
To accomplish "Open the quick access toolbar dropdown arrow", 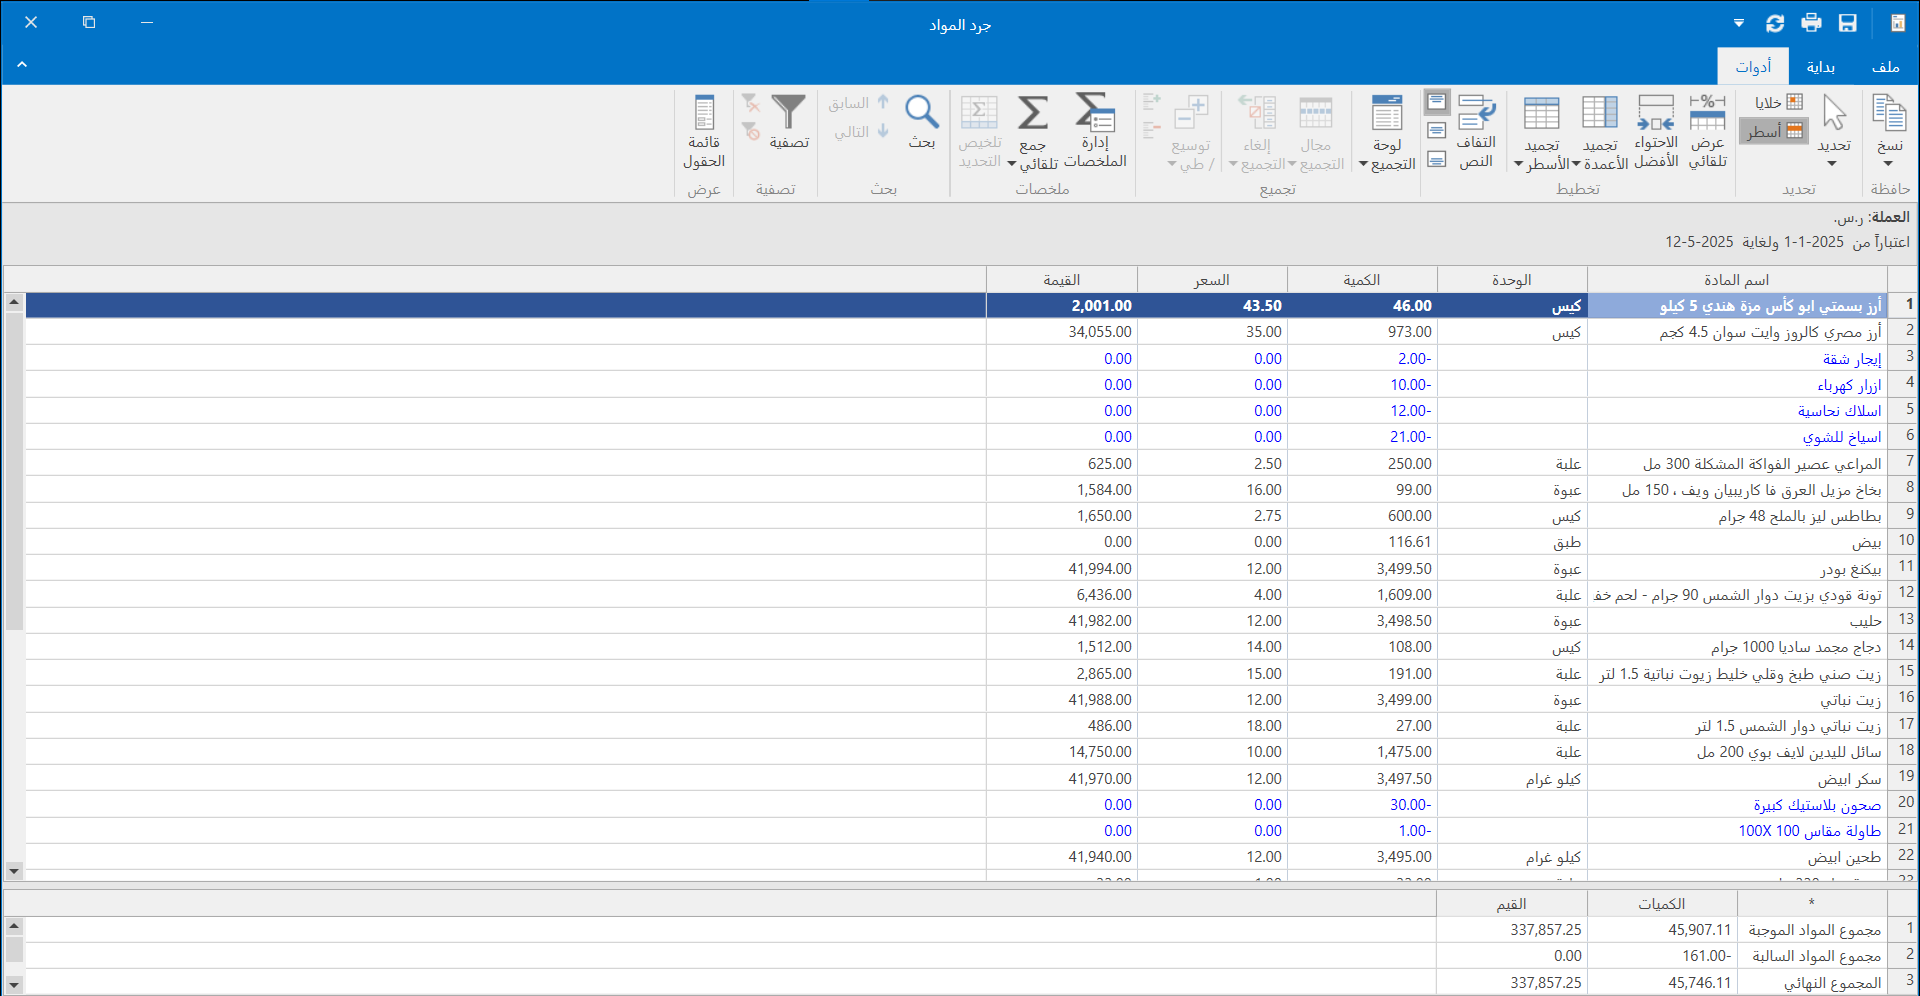I will [1739, 23].
